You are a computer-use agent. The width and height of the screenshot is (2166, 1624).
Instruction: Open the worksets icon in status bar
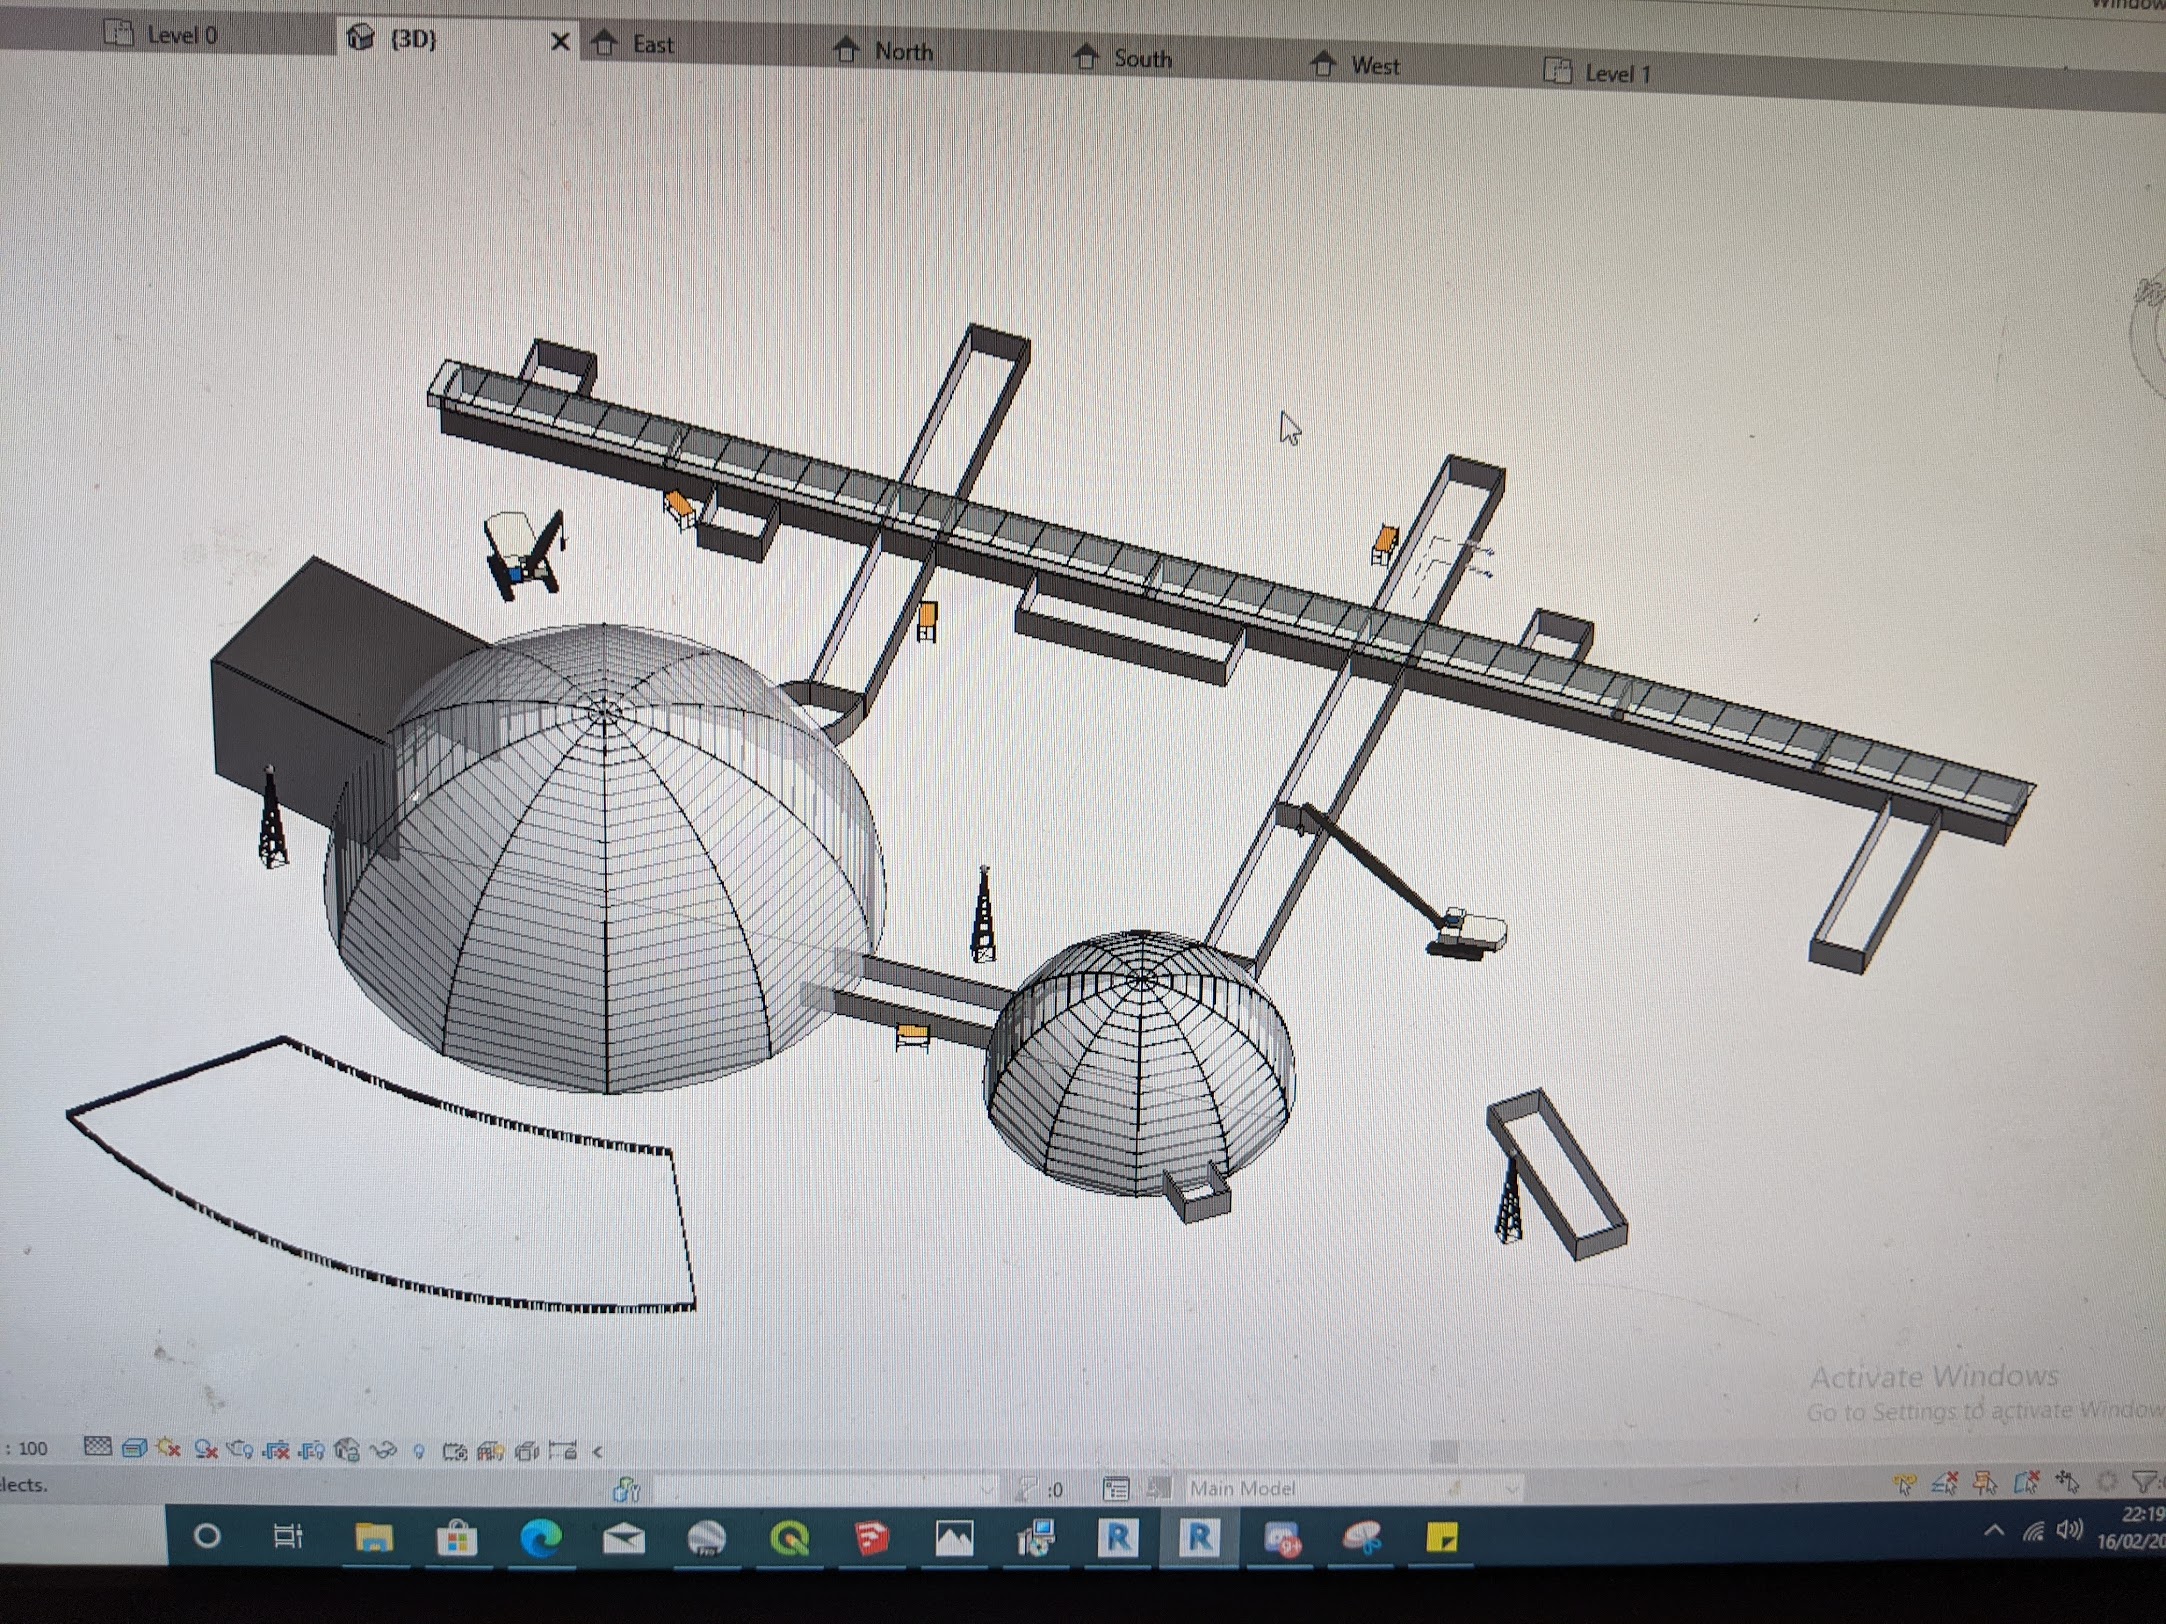[627, 1491]
